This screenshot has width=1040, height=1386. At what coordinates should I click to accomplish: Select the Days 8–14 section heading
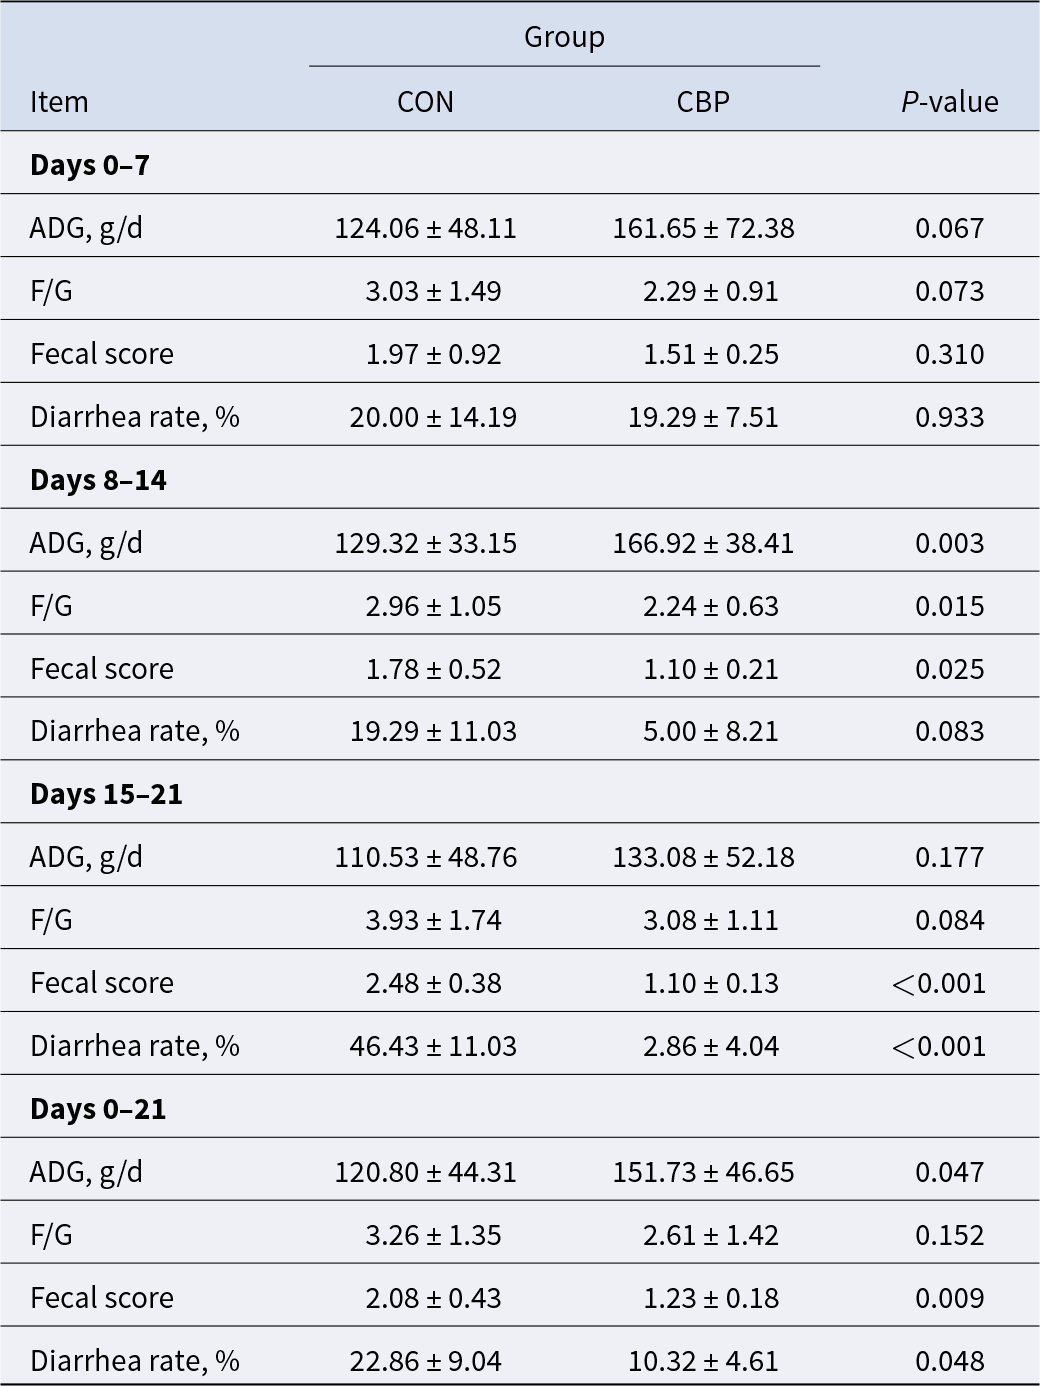(x=98, y=480)
